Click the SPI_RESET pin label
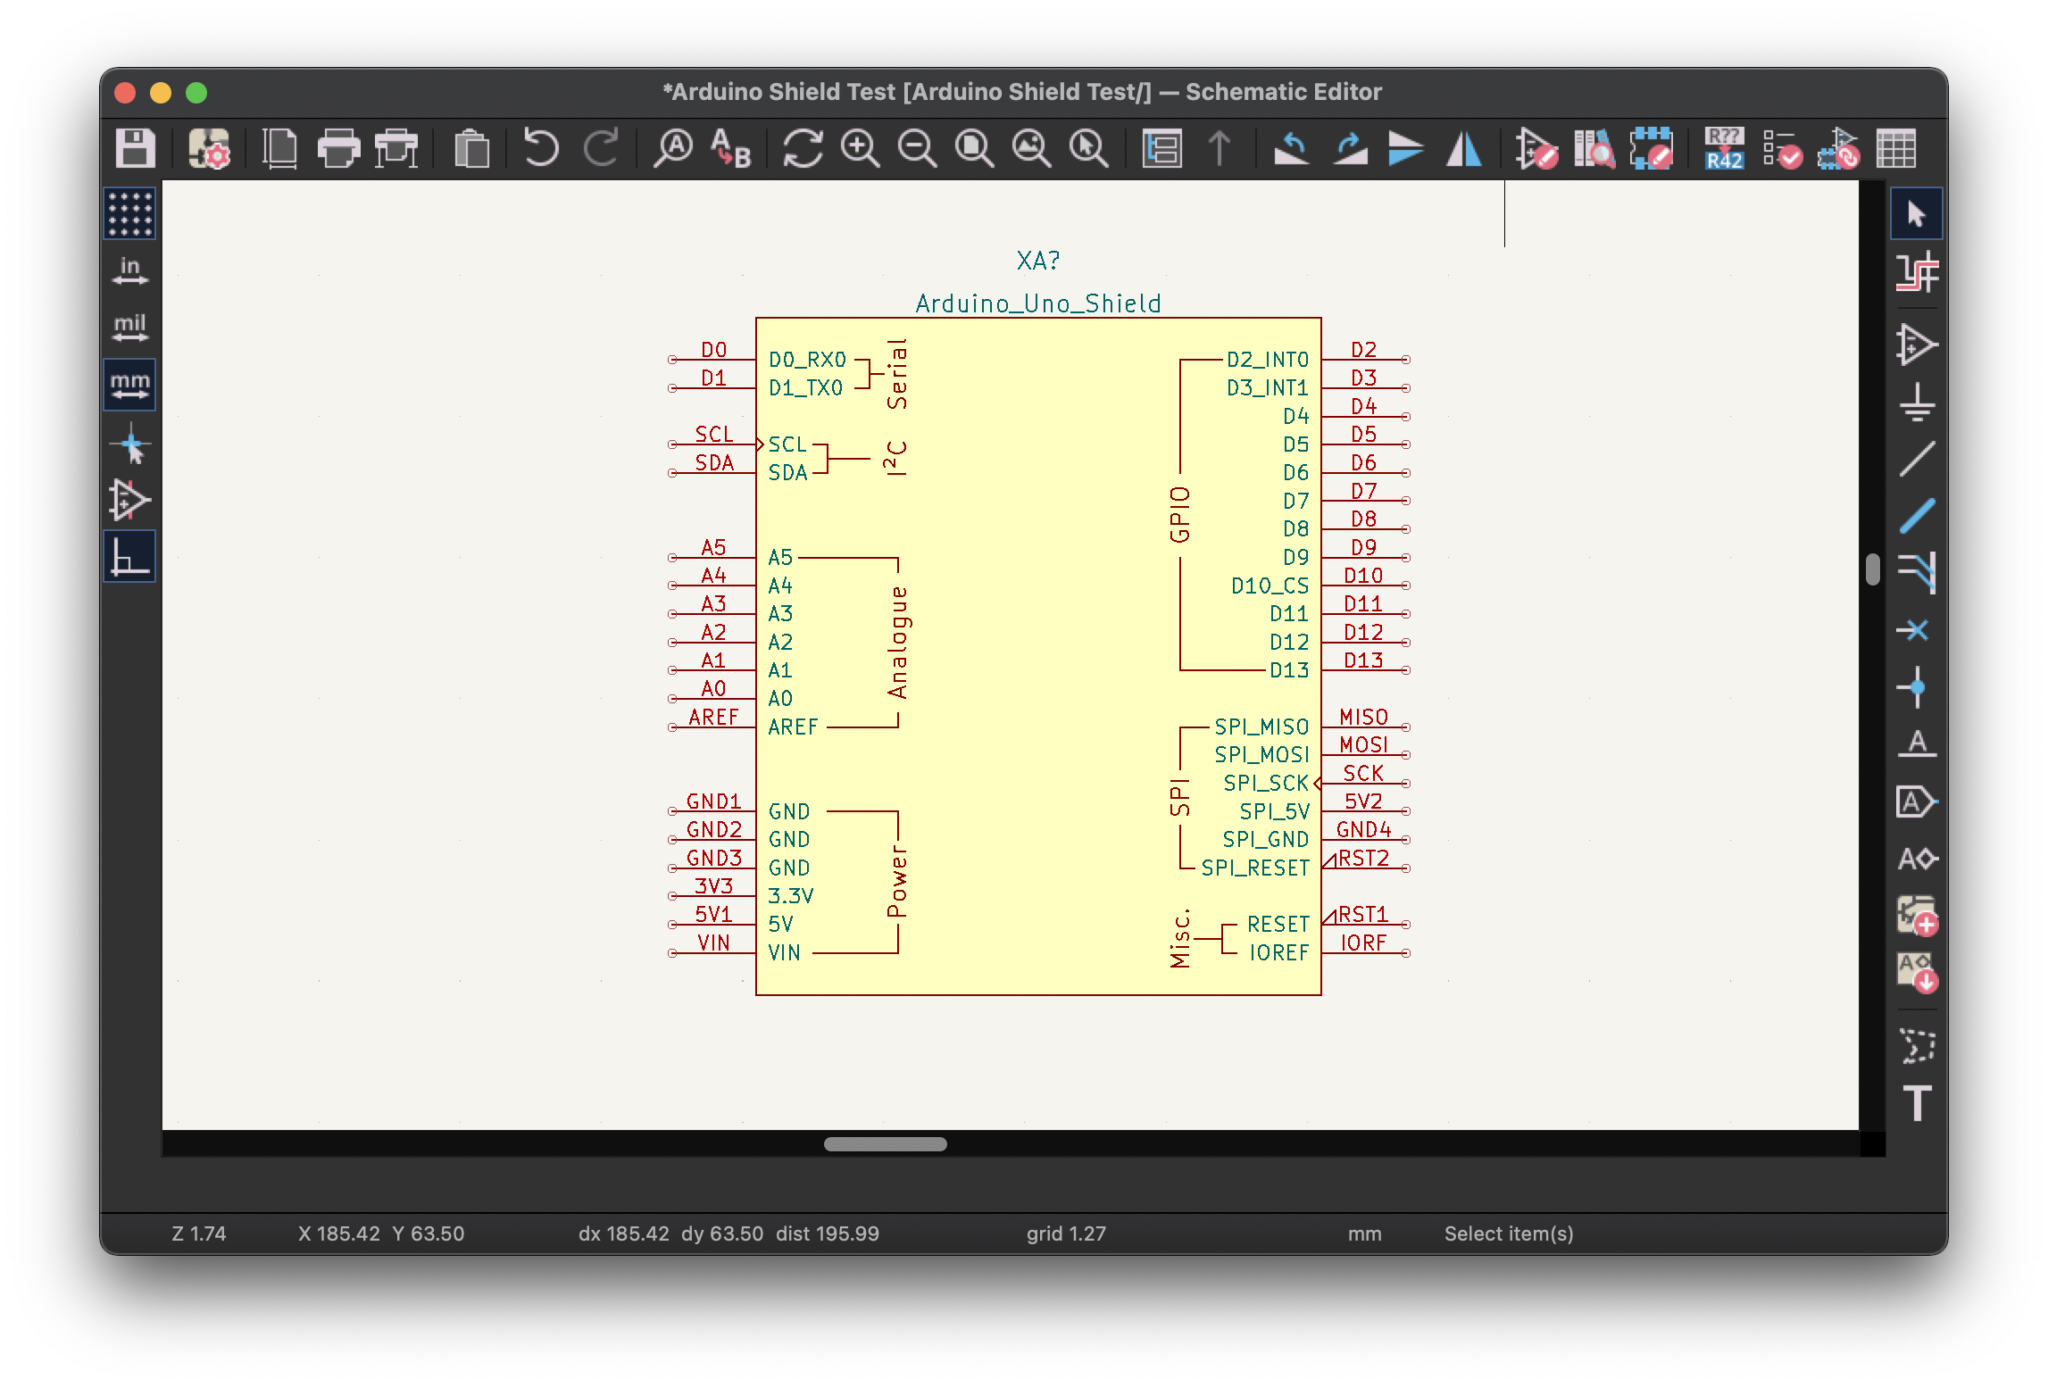The image size is (2048, 1387). [1255, 868]
